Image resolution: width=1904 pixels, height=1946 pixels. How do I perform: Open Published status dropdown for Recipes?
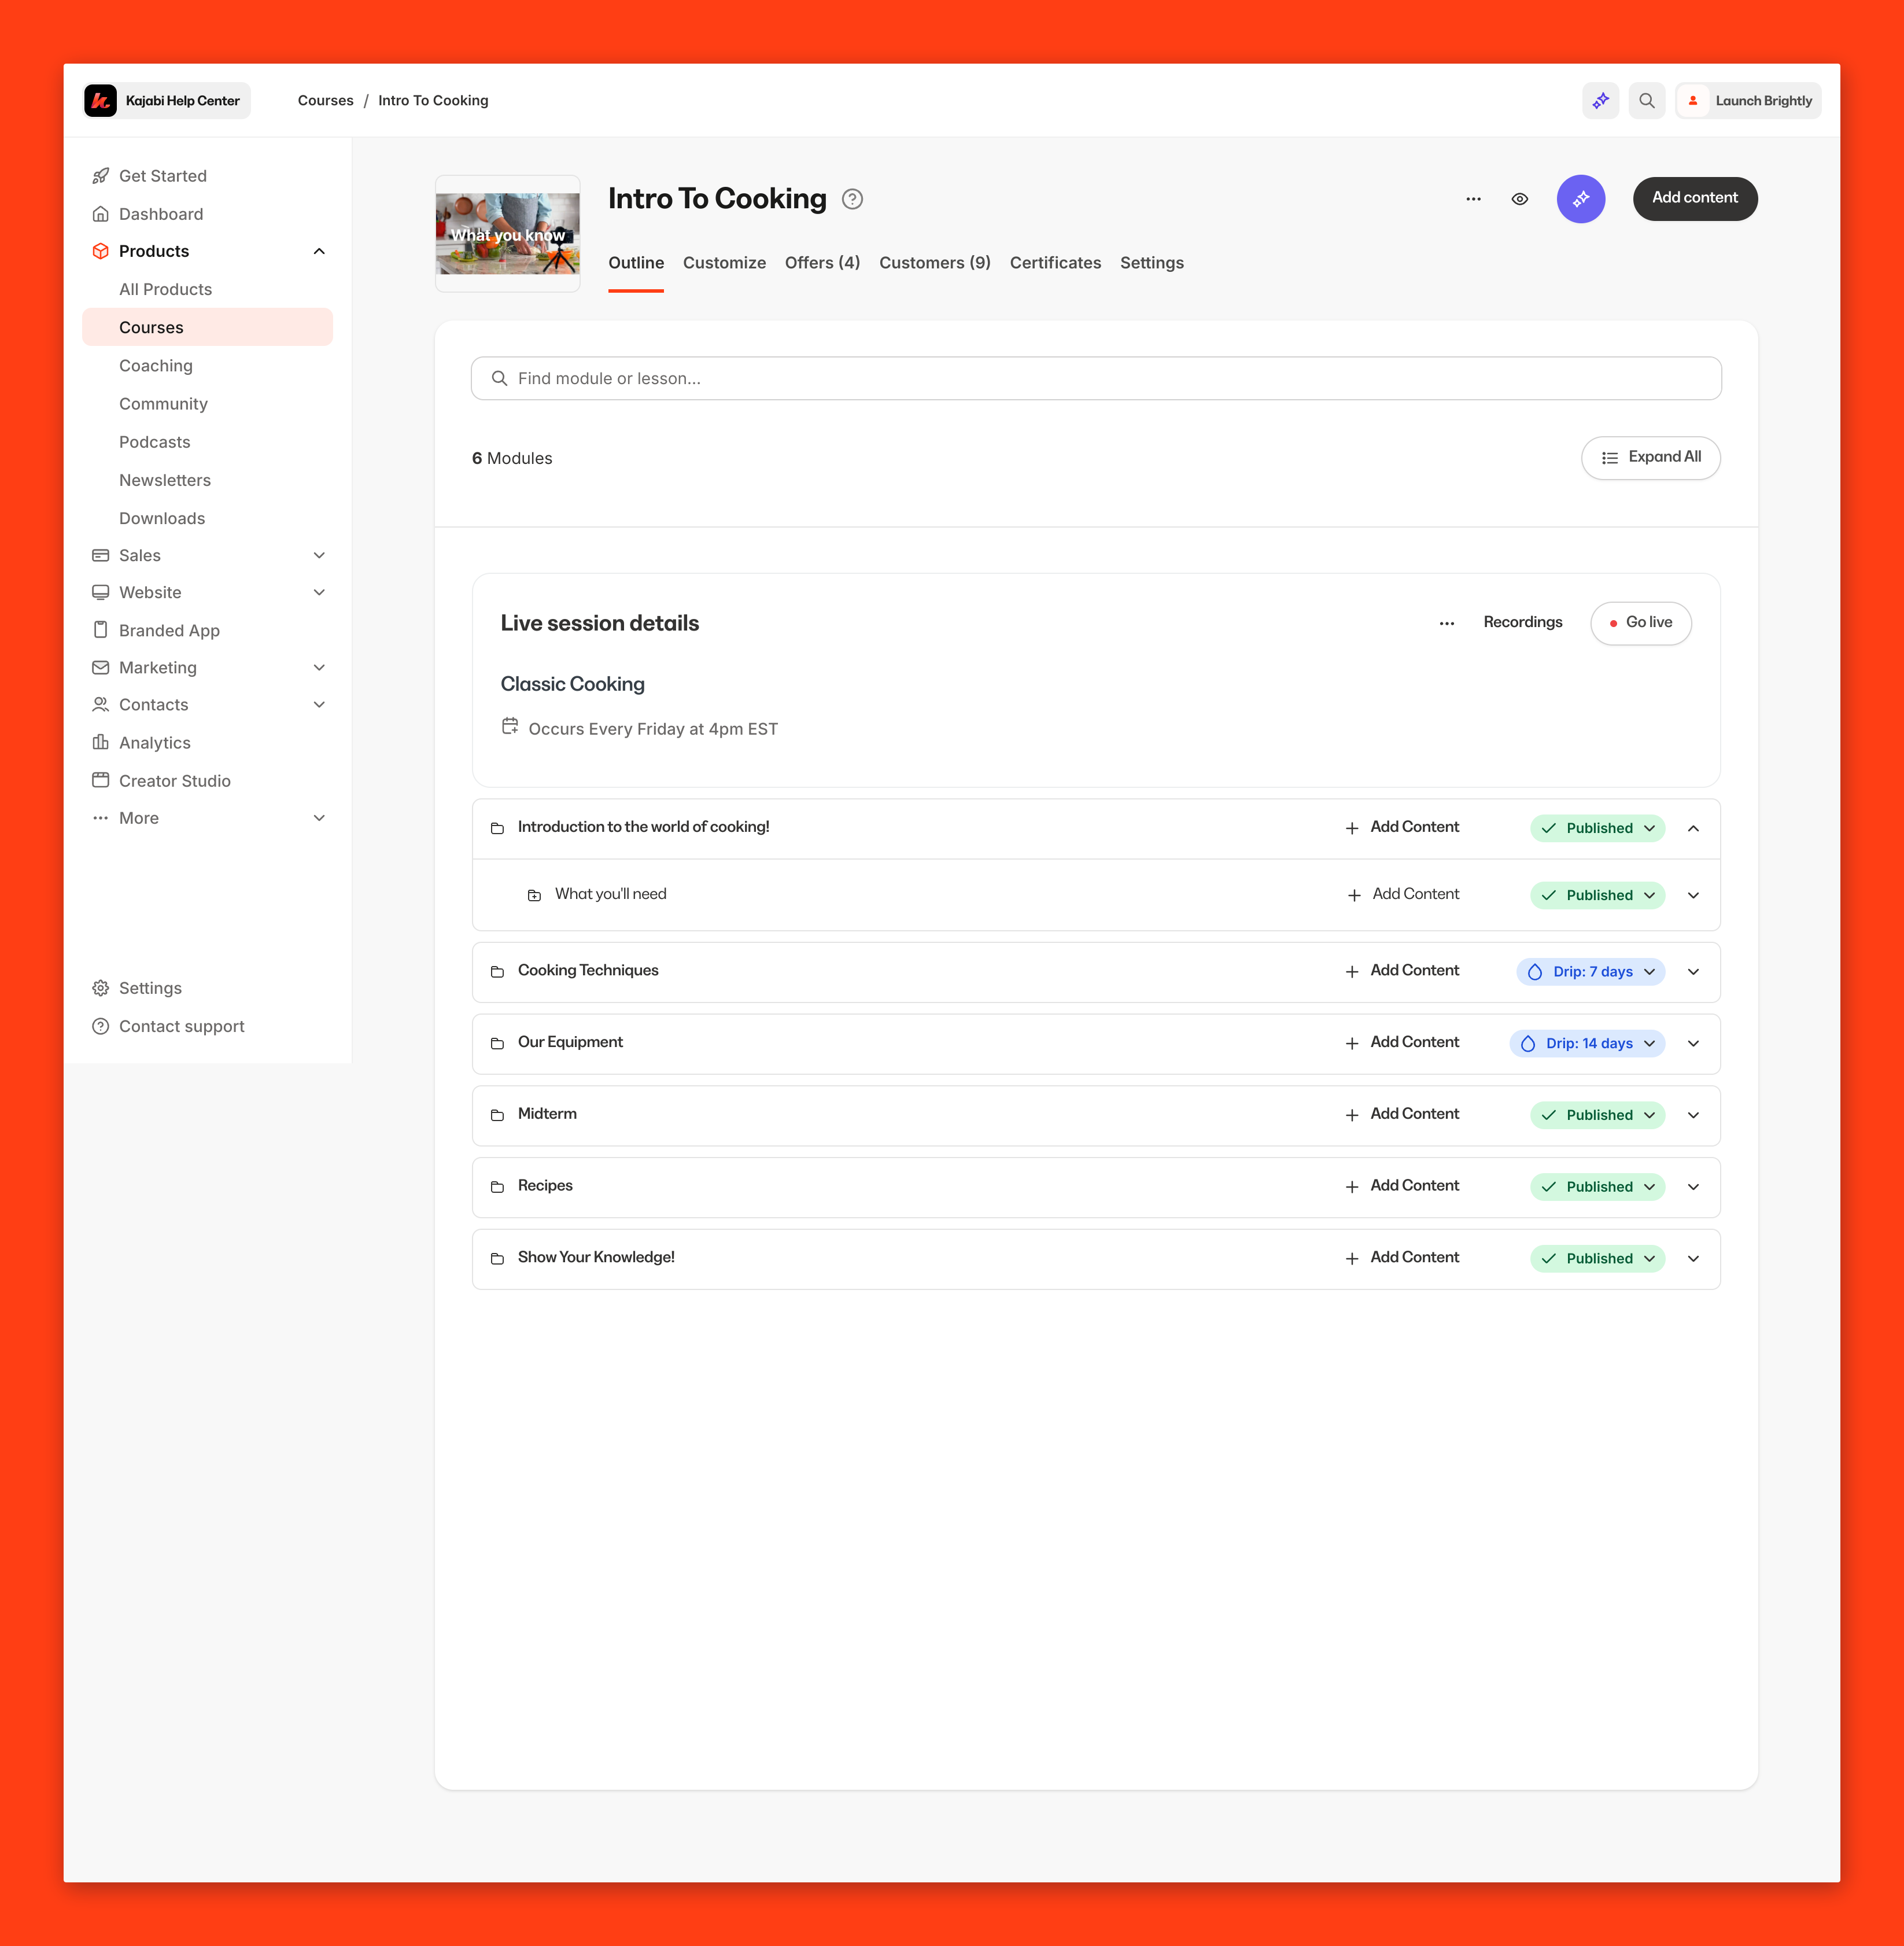(x=1597, y=1187)
